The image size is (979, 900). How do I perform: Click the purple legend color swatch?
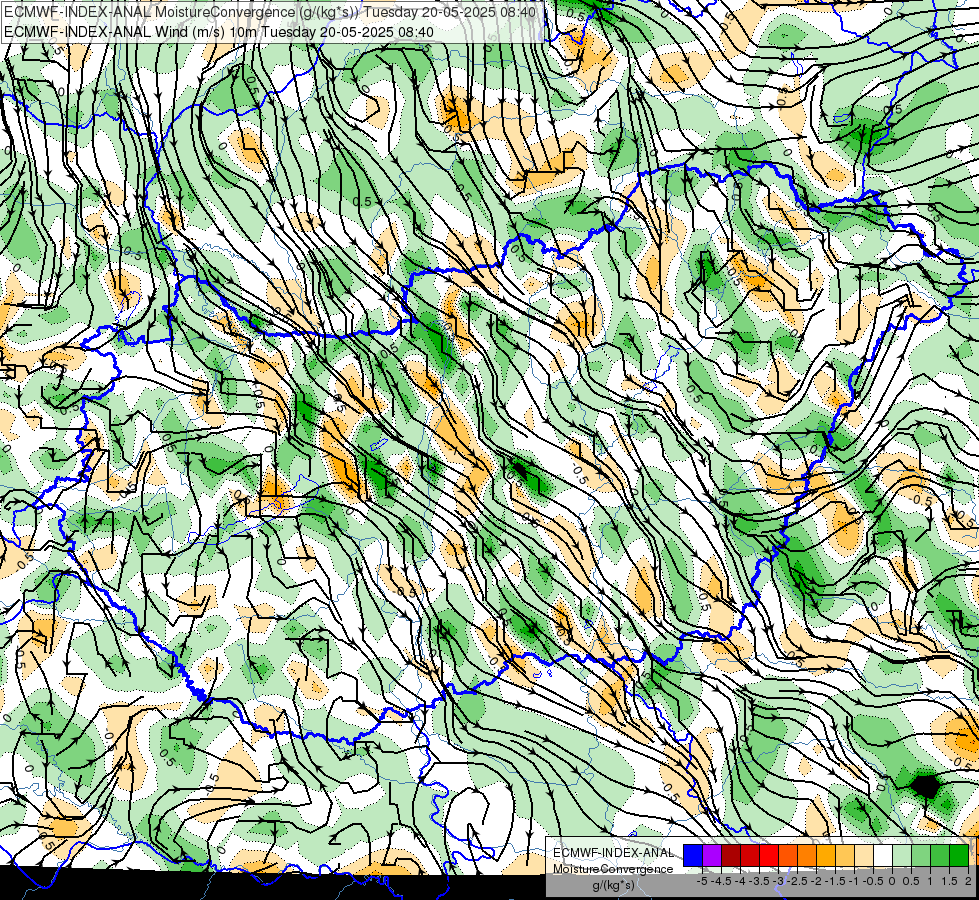tap(712, 856)
